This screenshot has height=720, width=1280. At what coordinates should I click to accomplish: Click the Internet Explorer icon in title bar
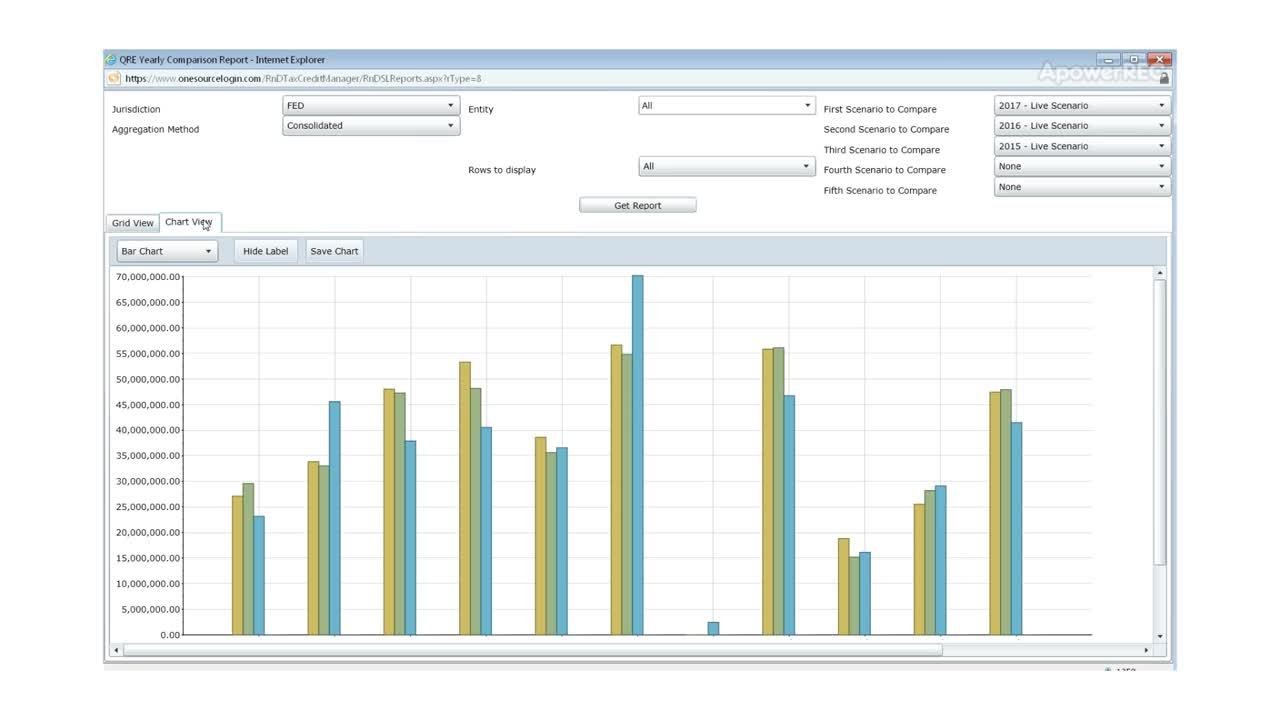click(x=111, y=60)
